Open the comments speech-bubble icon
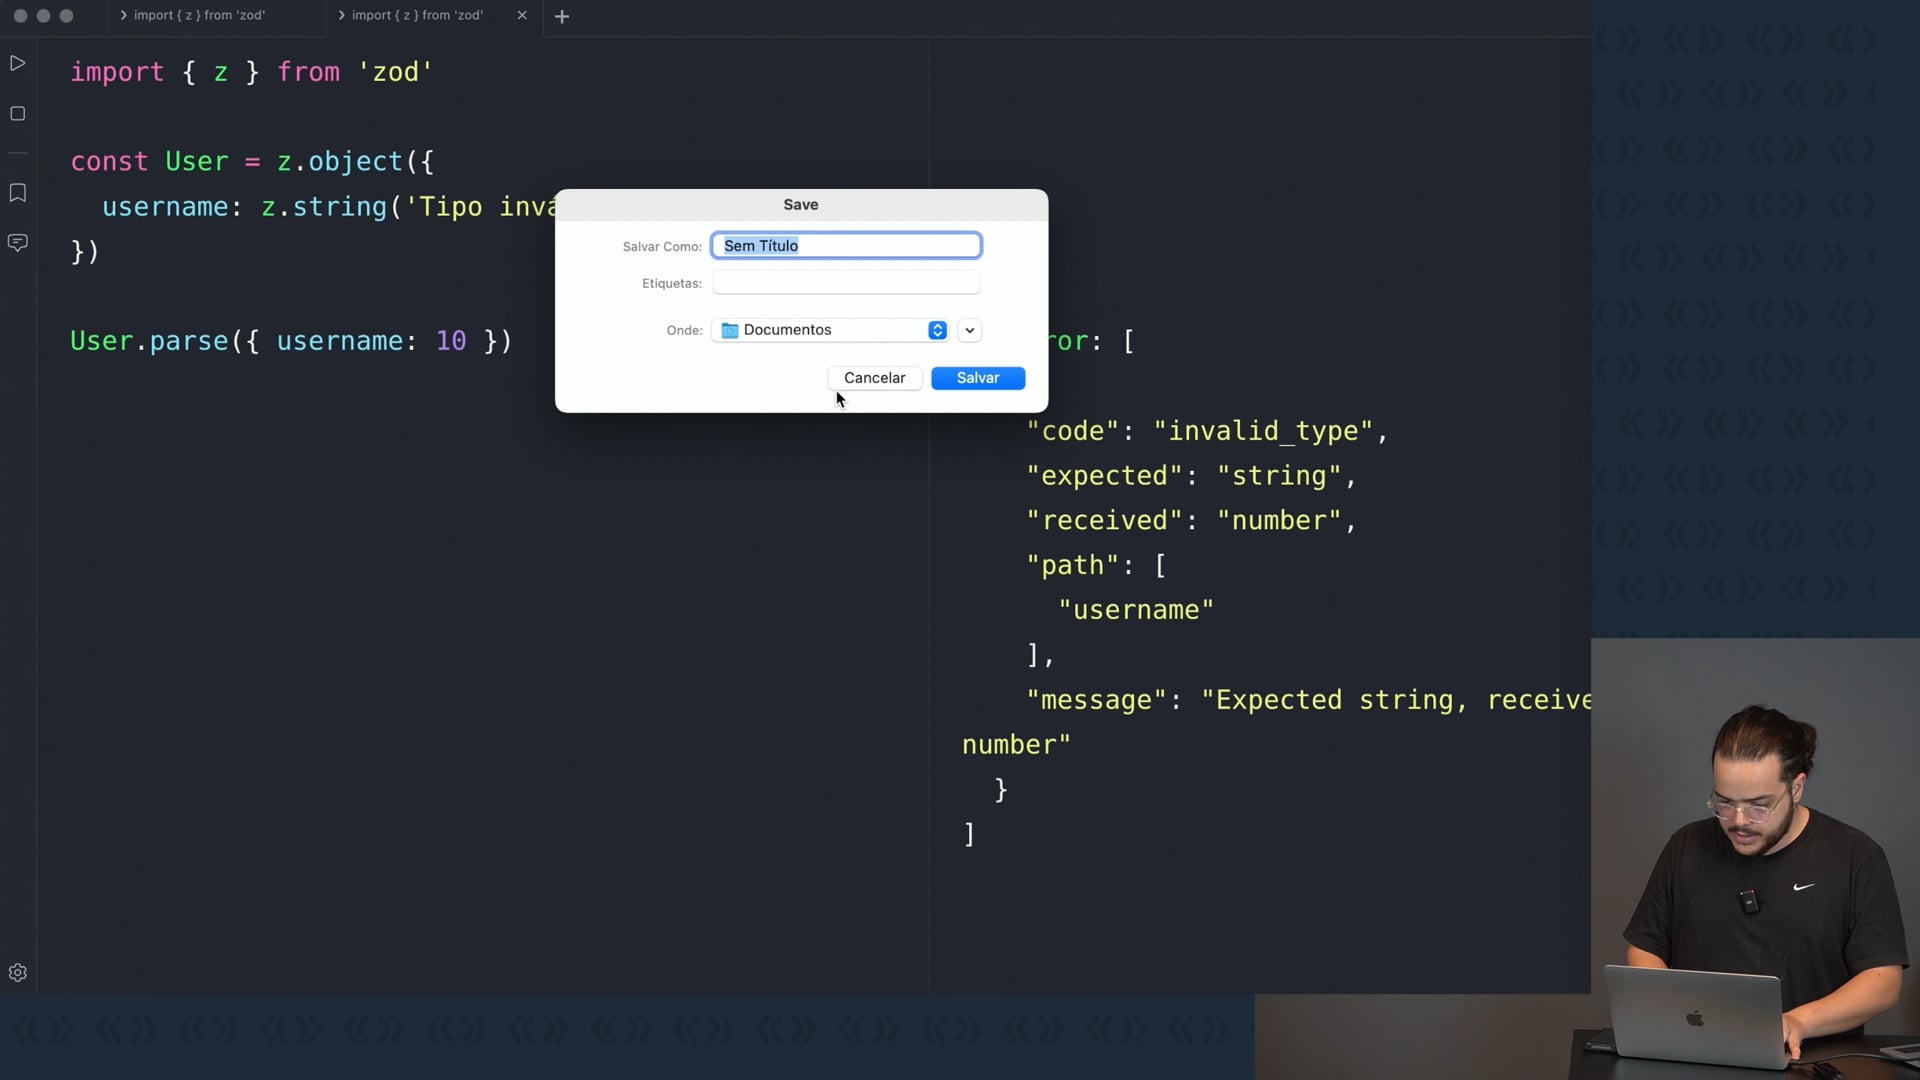1920x1080 pixels. pyautogui.click(x=17, y=242)
